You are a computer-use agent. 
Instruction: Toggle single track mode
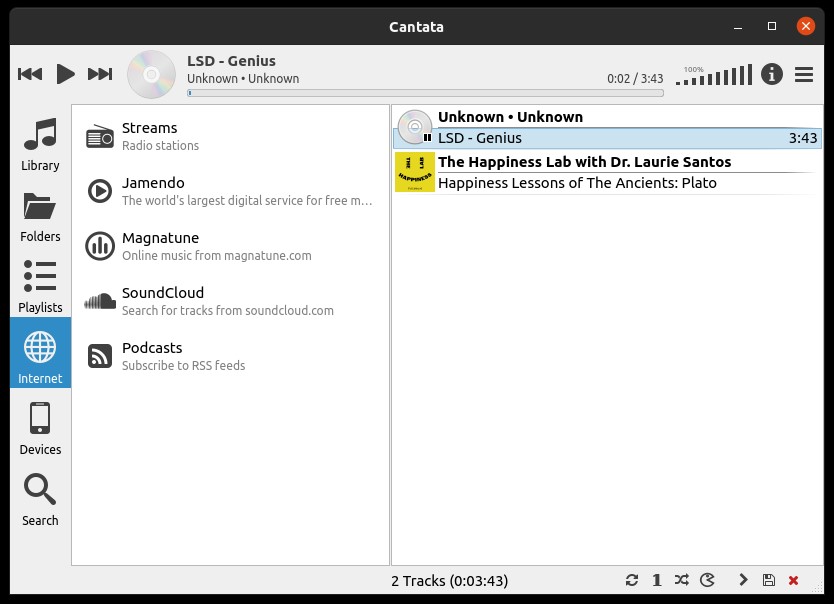(x=657, y=580)
